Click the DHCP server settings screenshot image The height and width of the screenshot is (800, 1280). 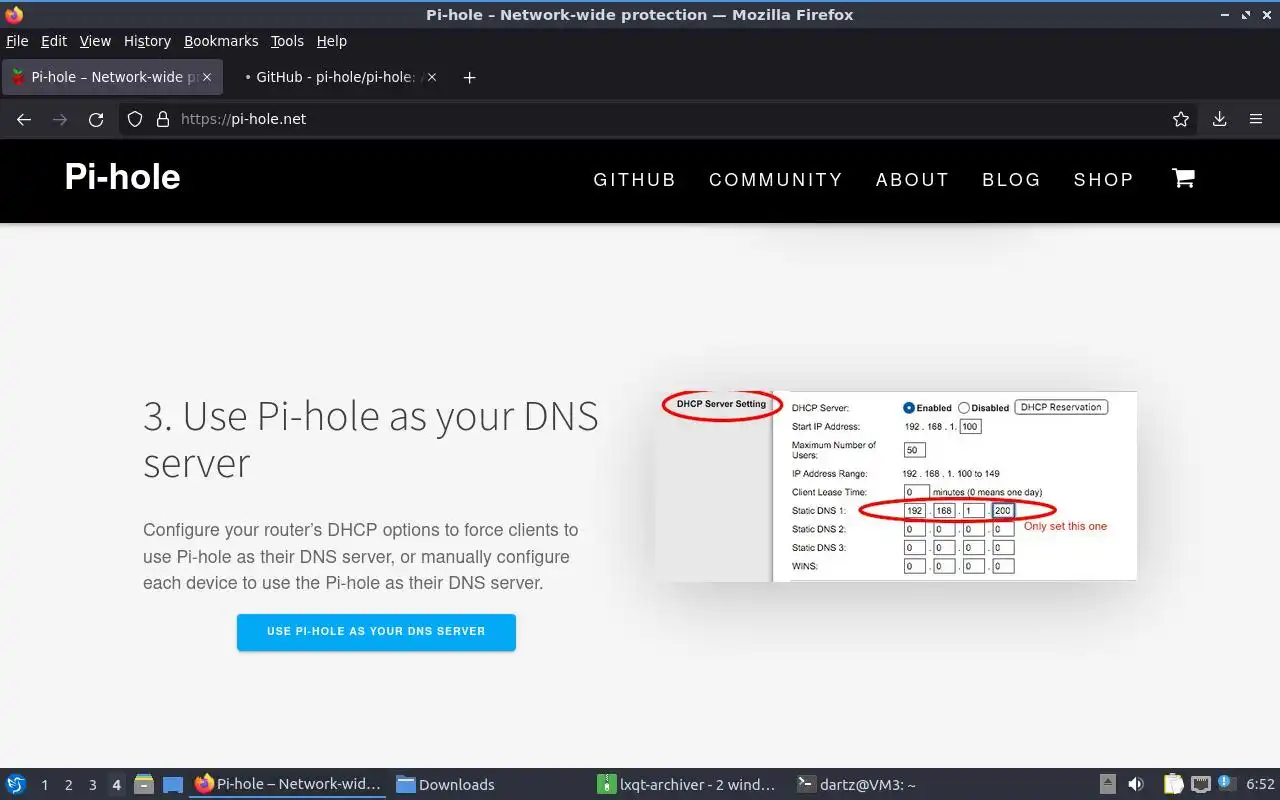(896, 486)
